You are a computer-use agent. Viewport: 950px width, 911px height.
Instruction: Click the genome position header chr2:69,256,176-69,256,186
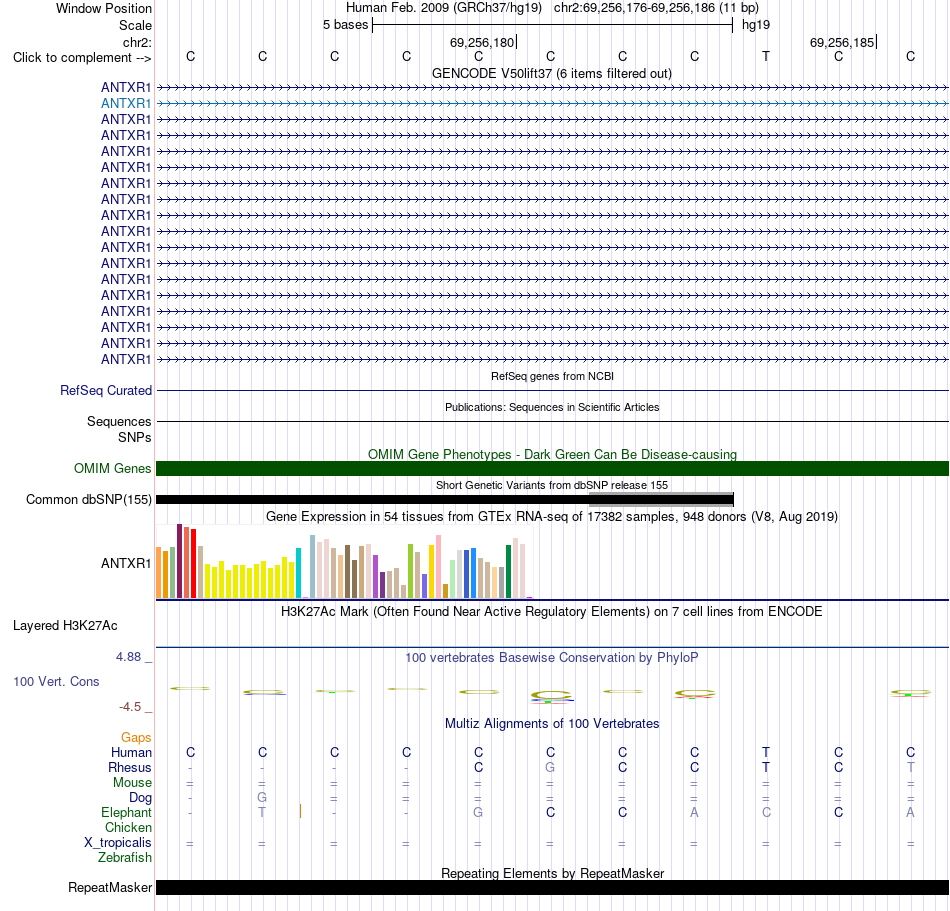coord(656,8)
